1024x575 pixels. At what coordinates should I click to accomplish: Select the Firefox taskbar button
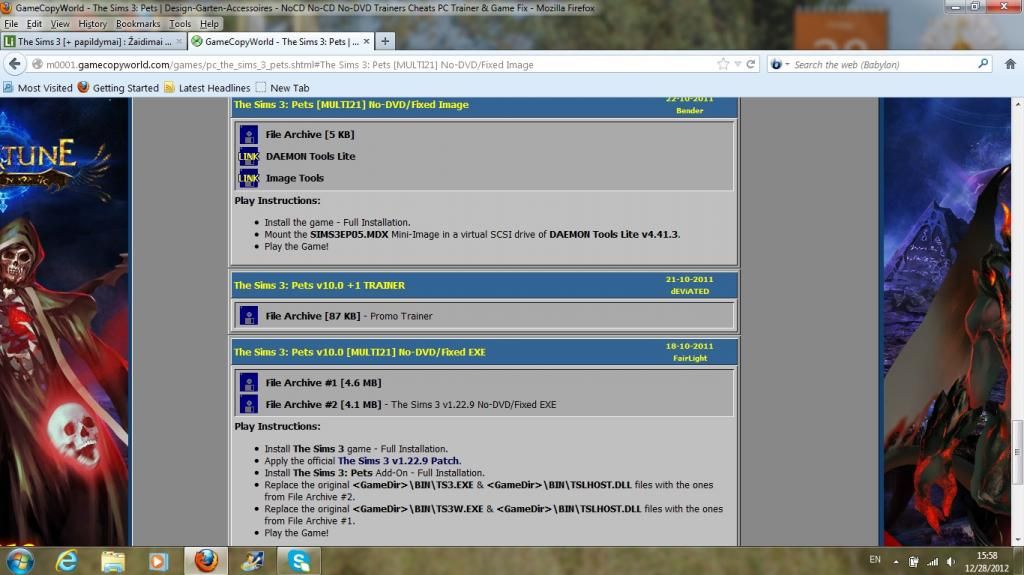point(206,561)
